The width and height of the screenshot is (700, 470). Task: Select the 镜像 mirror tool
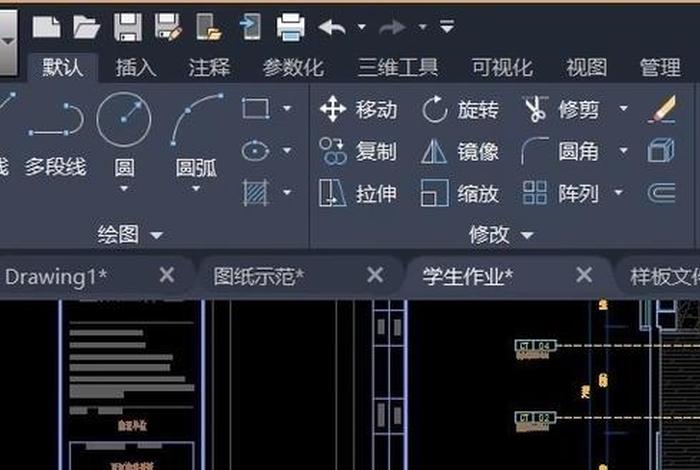460,151
